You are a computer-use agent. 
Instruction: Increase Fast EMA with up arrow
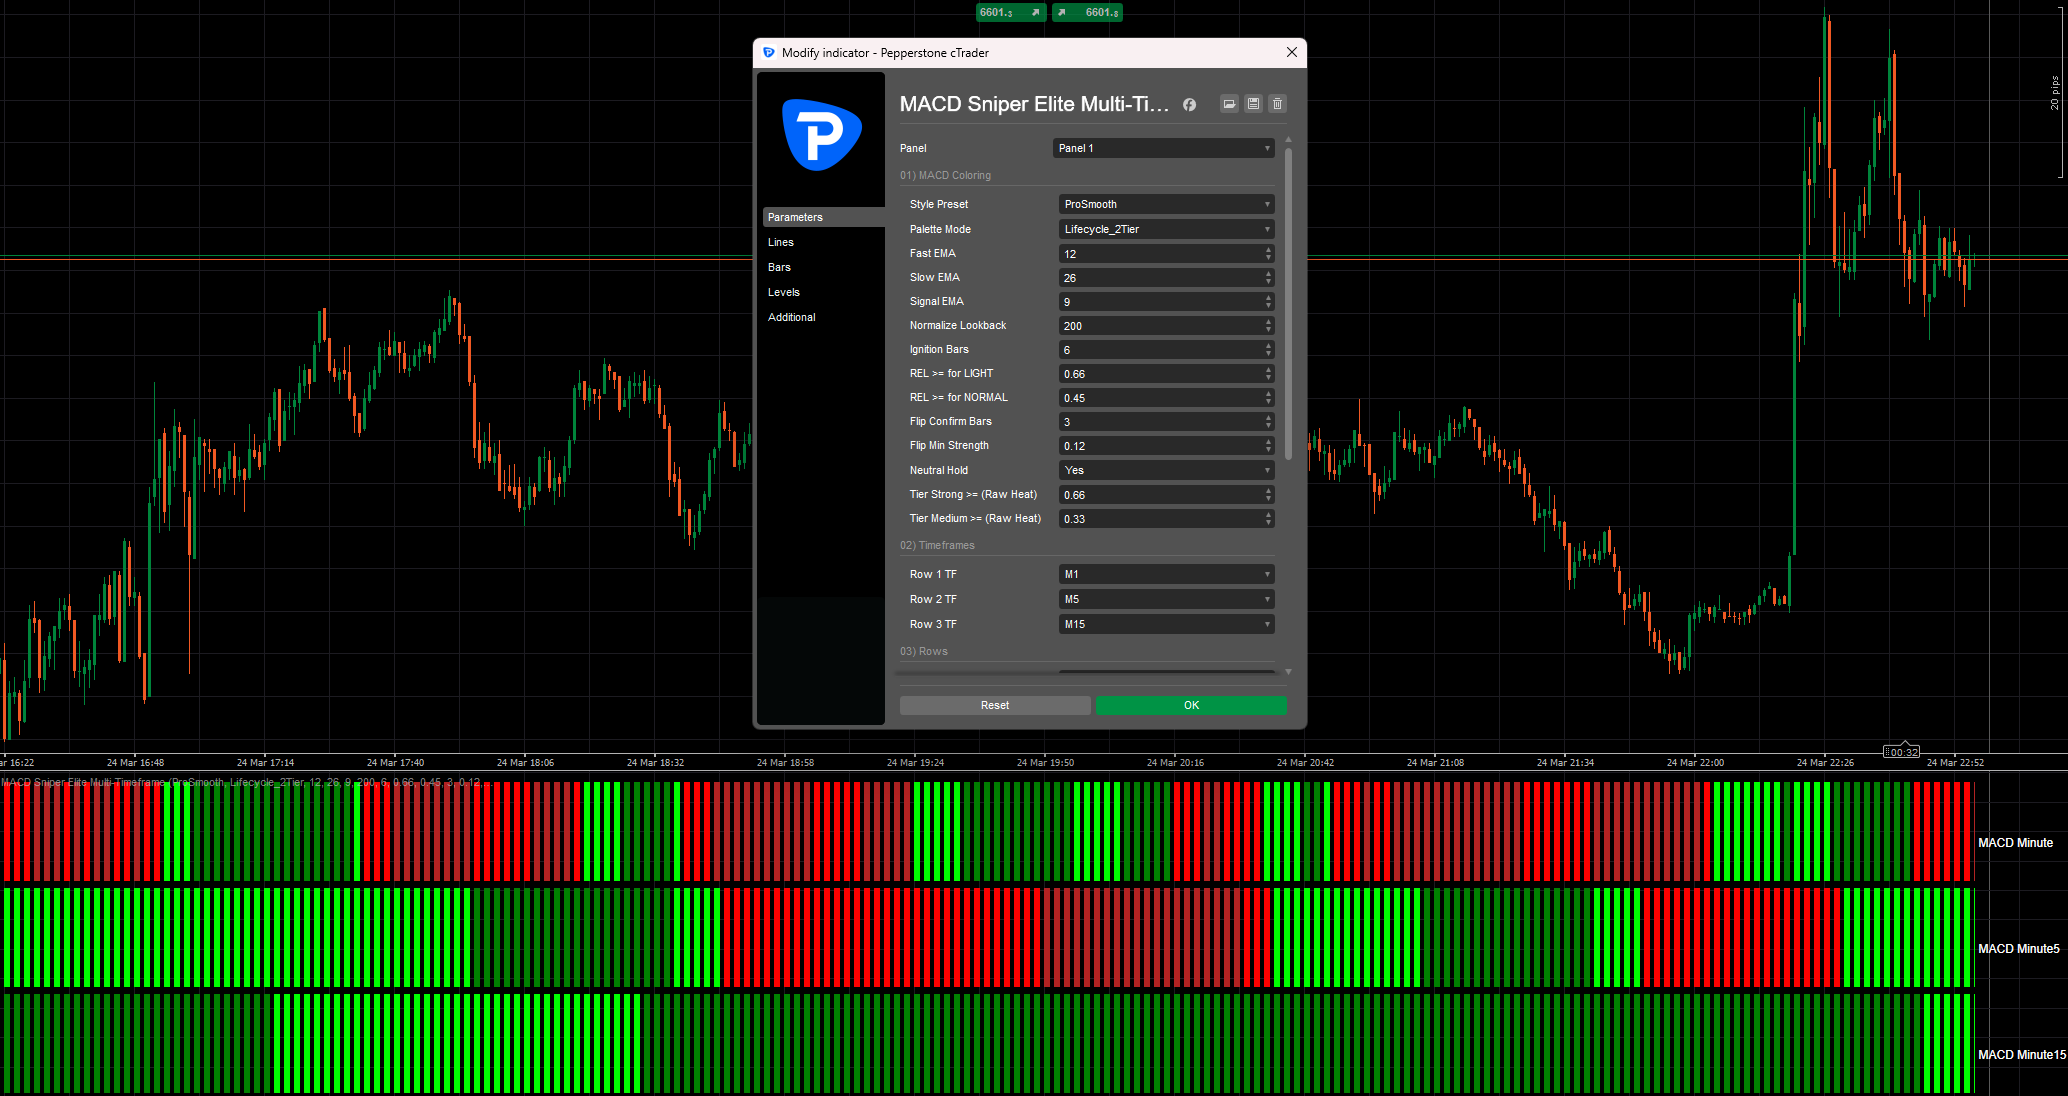point(1268,250)
